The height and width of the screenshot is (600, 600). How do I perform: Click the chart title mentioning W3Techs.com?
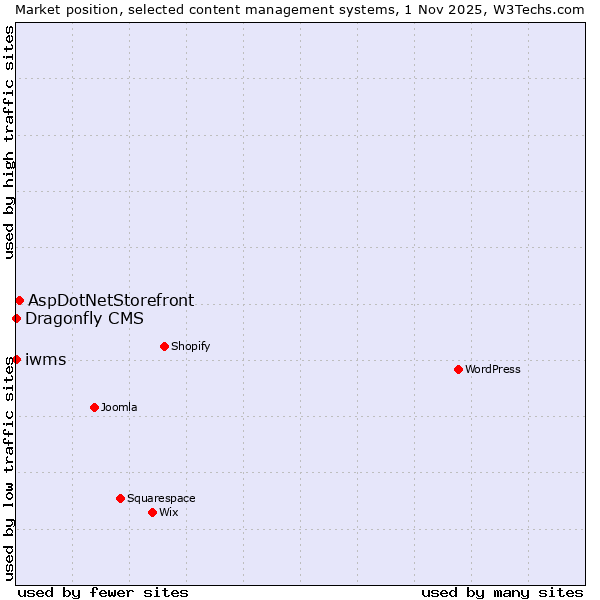click(300, 9)
